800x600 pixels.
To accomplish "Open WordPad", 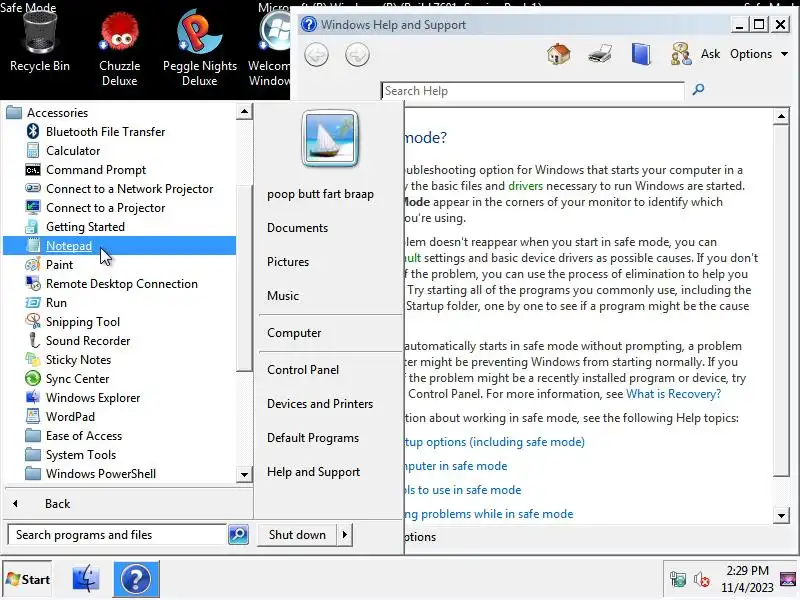I will (119, 417).
